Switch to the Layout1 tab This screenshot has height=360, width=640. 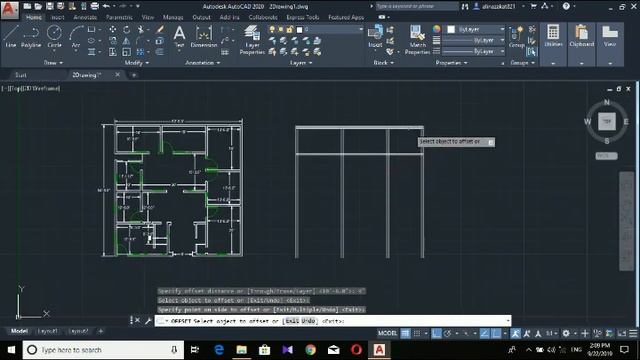pos(47,331)
